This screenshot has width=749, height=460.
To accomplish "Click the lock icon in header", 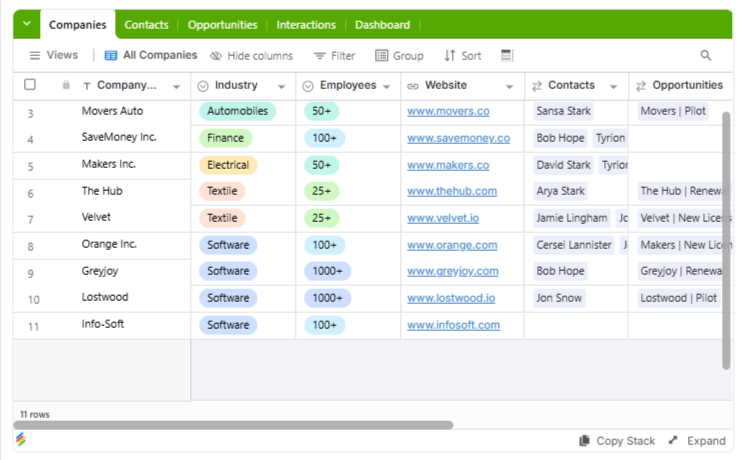I will 66,85.
